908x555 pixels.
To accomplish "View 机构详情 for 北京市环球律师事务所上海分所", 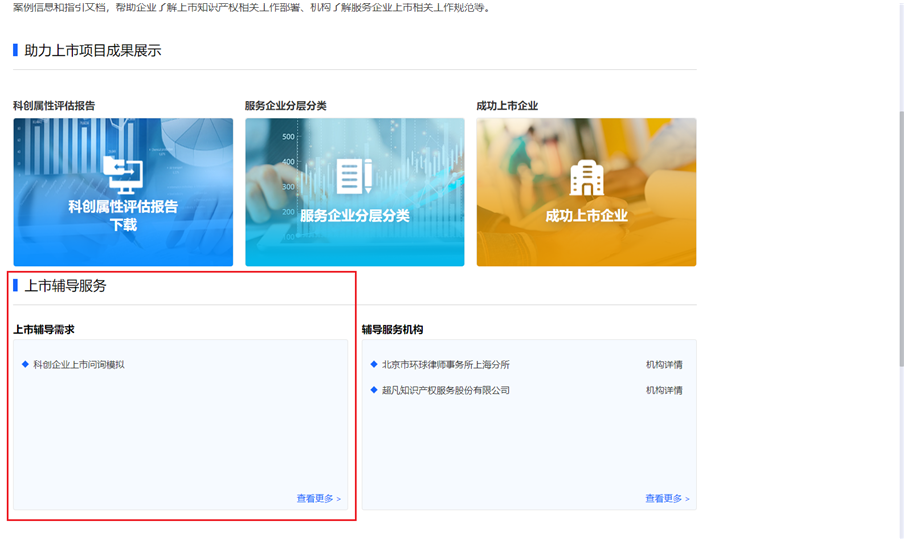I will point(664,364).
